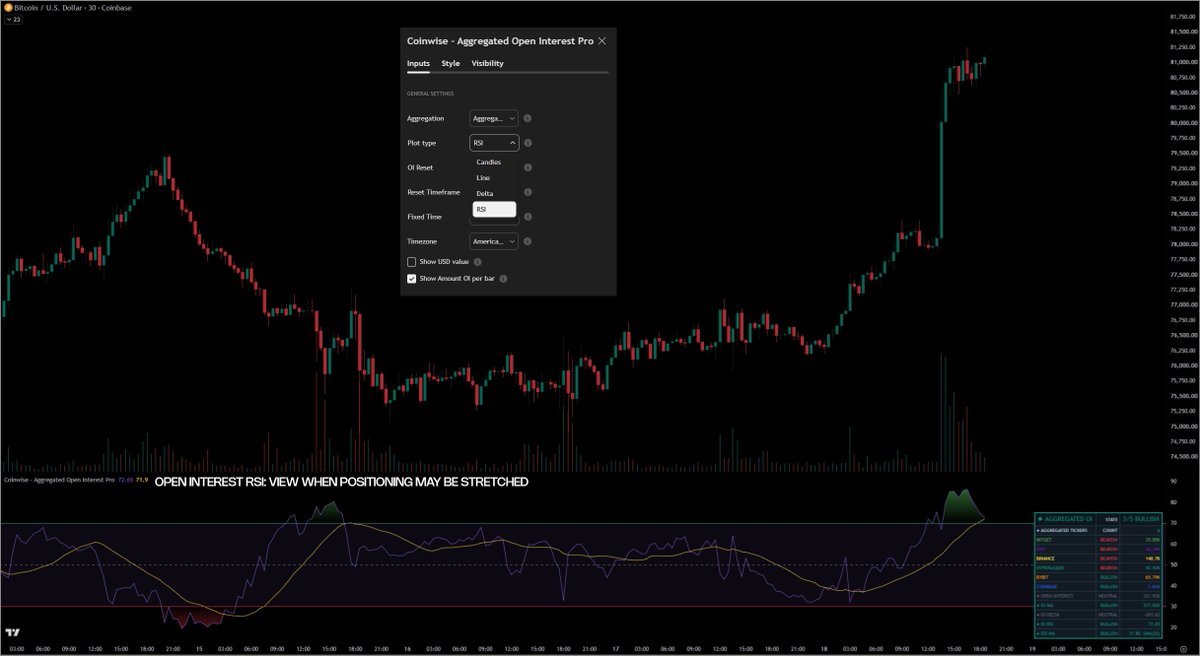1200x656 pixels.
Task: Switch to the Style tab
Action: [x=451, y=63]
